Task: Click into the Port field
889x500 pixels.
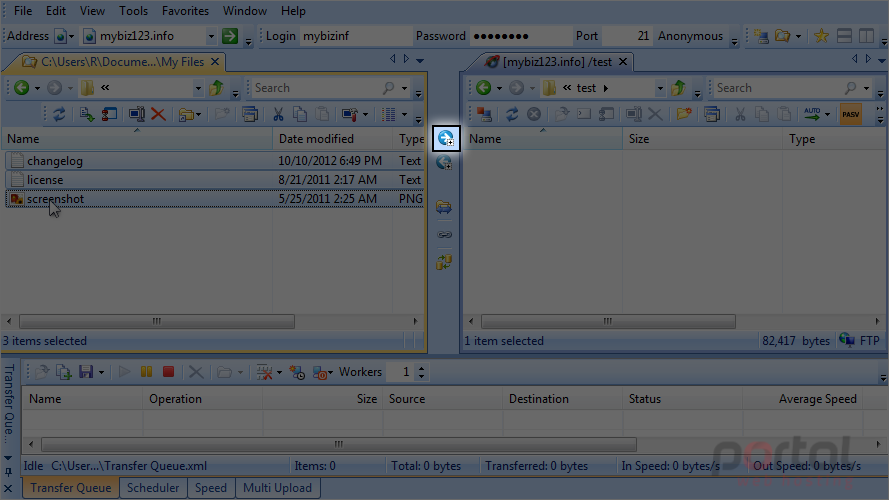Action: (627, 36)
